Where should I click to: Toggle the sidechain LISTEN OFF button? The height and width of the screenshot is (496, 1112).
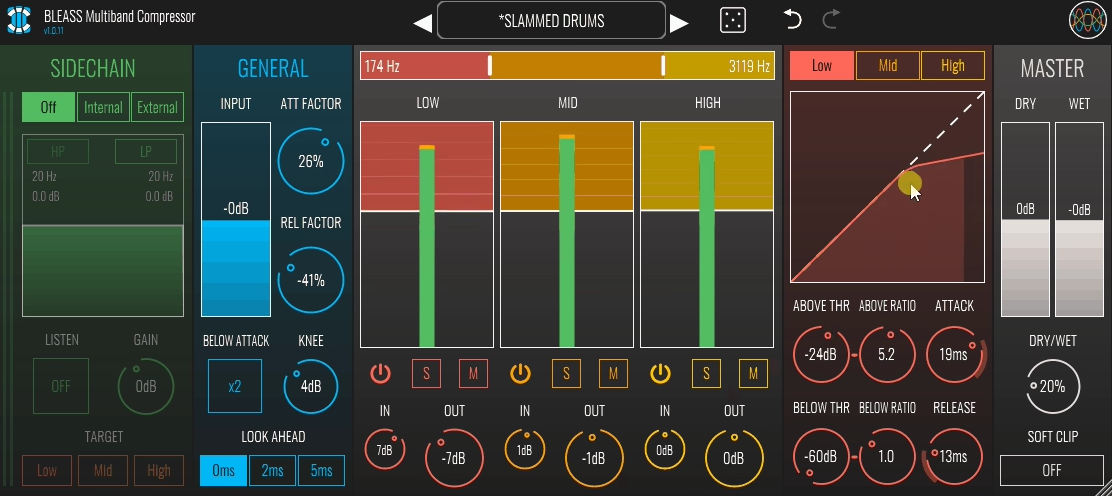point(61,386)
